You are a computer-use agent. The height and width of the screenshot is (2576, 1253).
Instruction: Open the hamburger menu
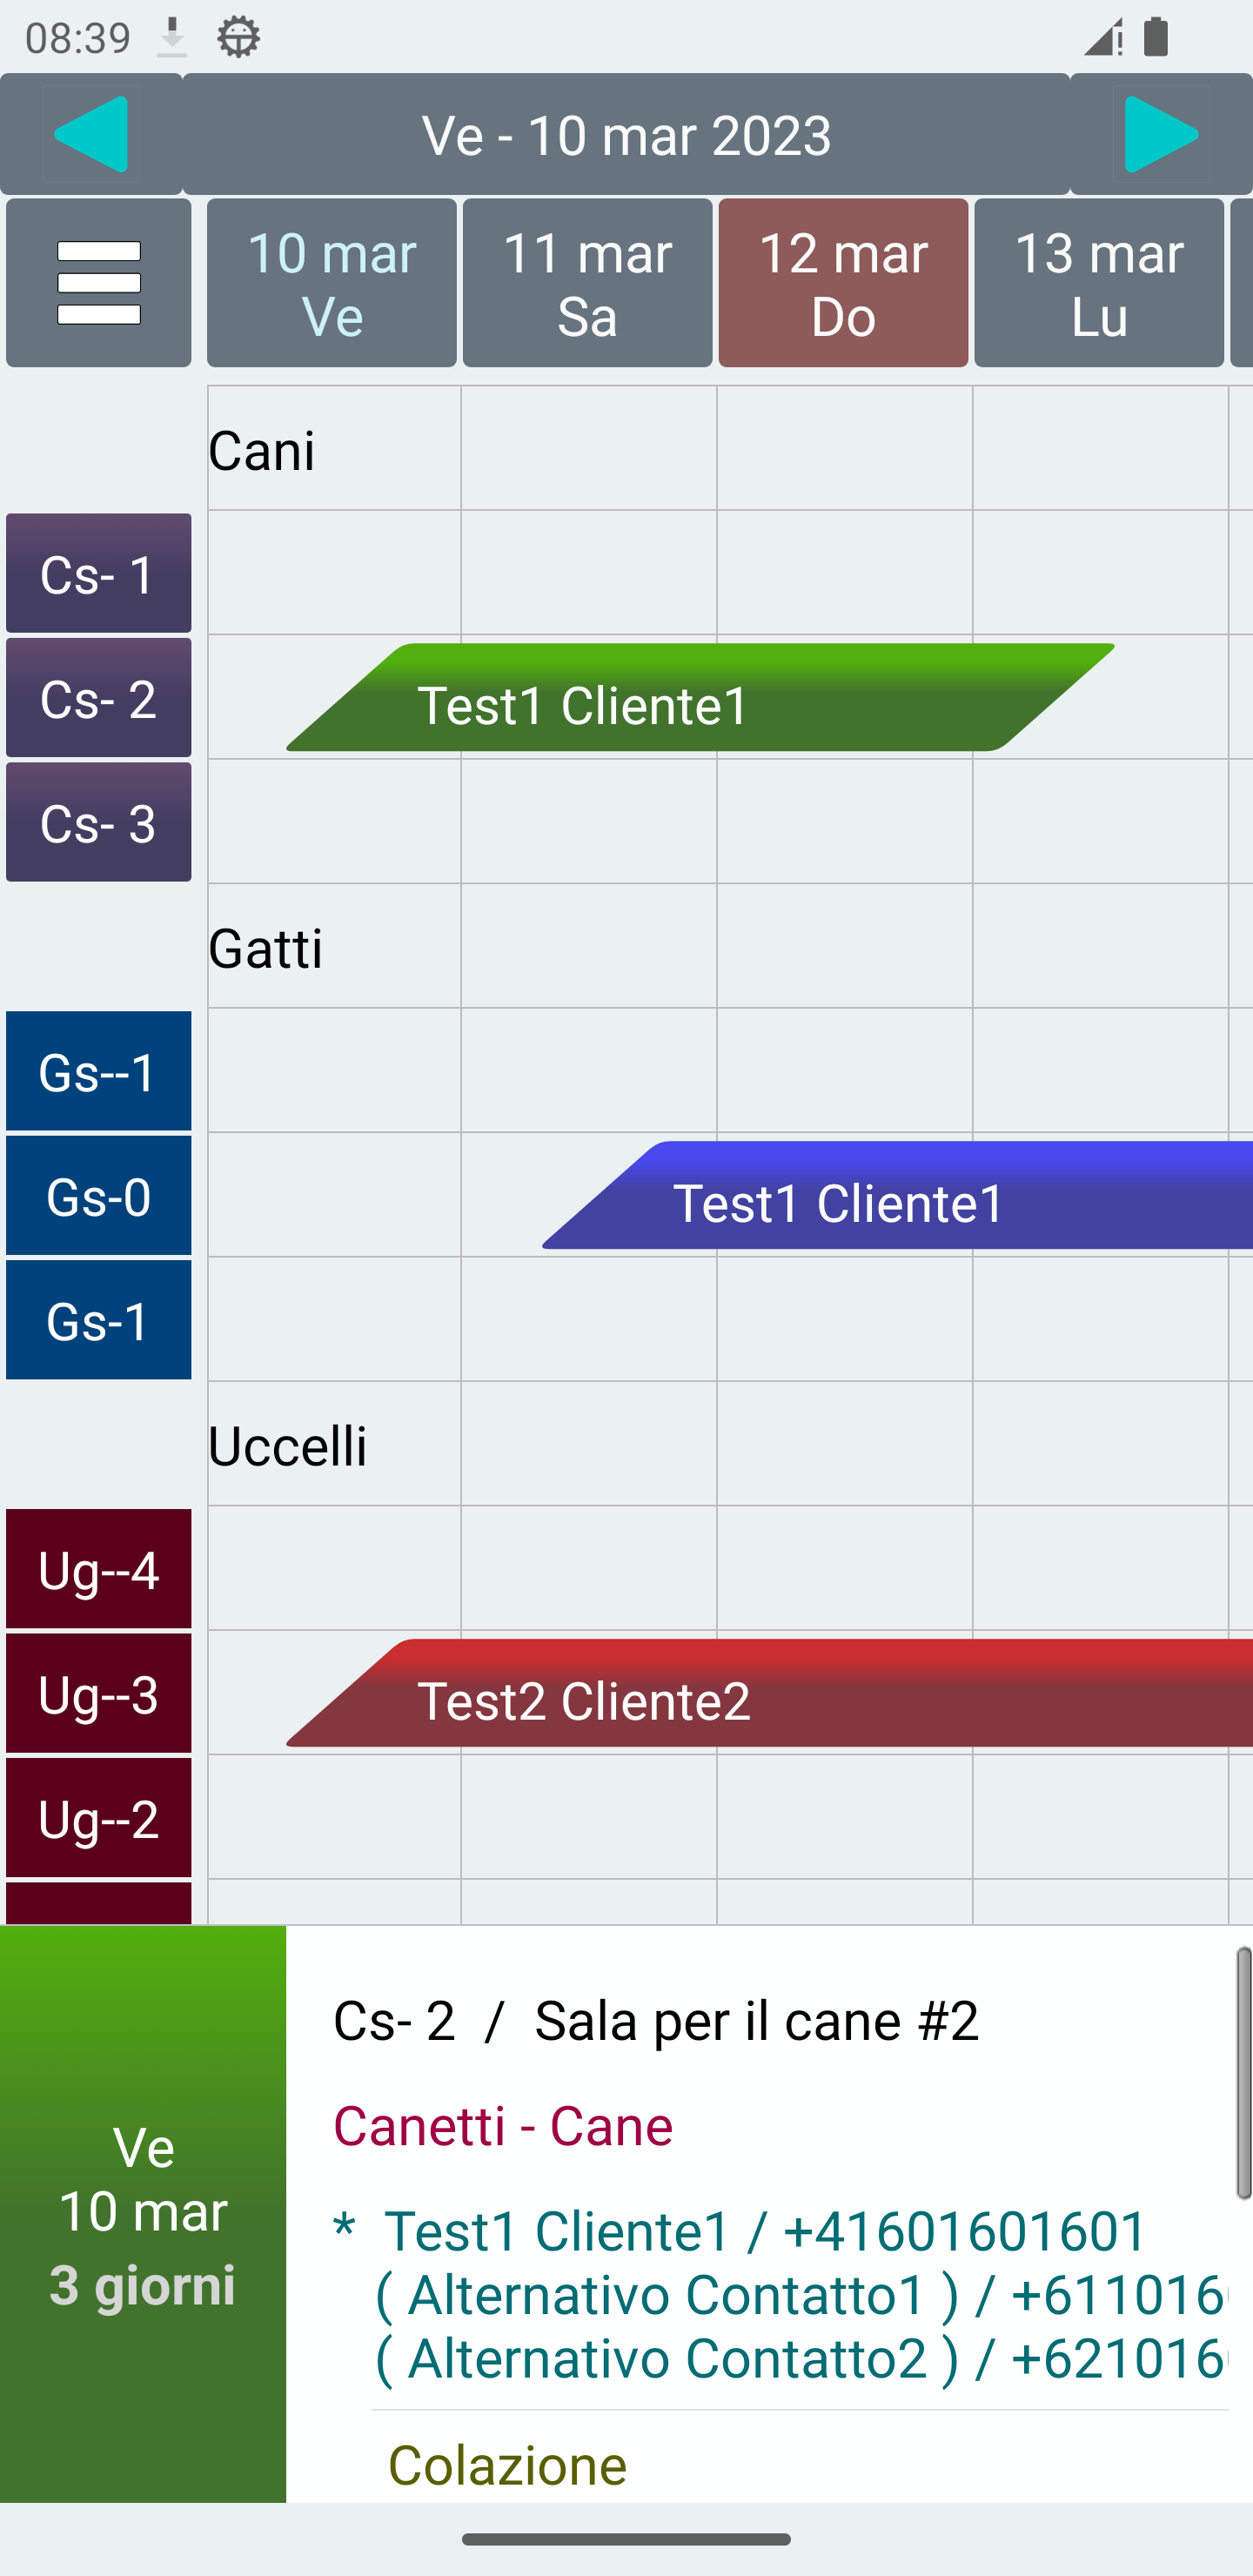(98, 283)
